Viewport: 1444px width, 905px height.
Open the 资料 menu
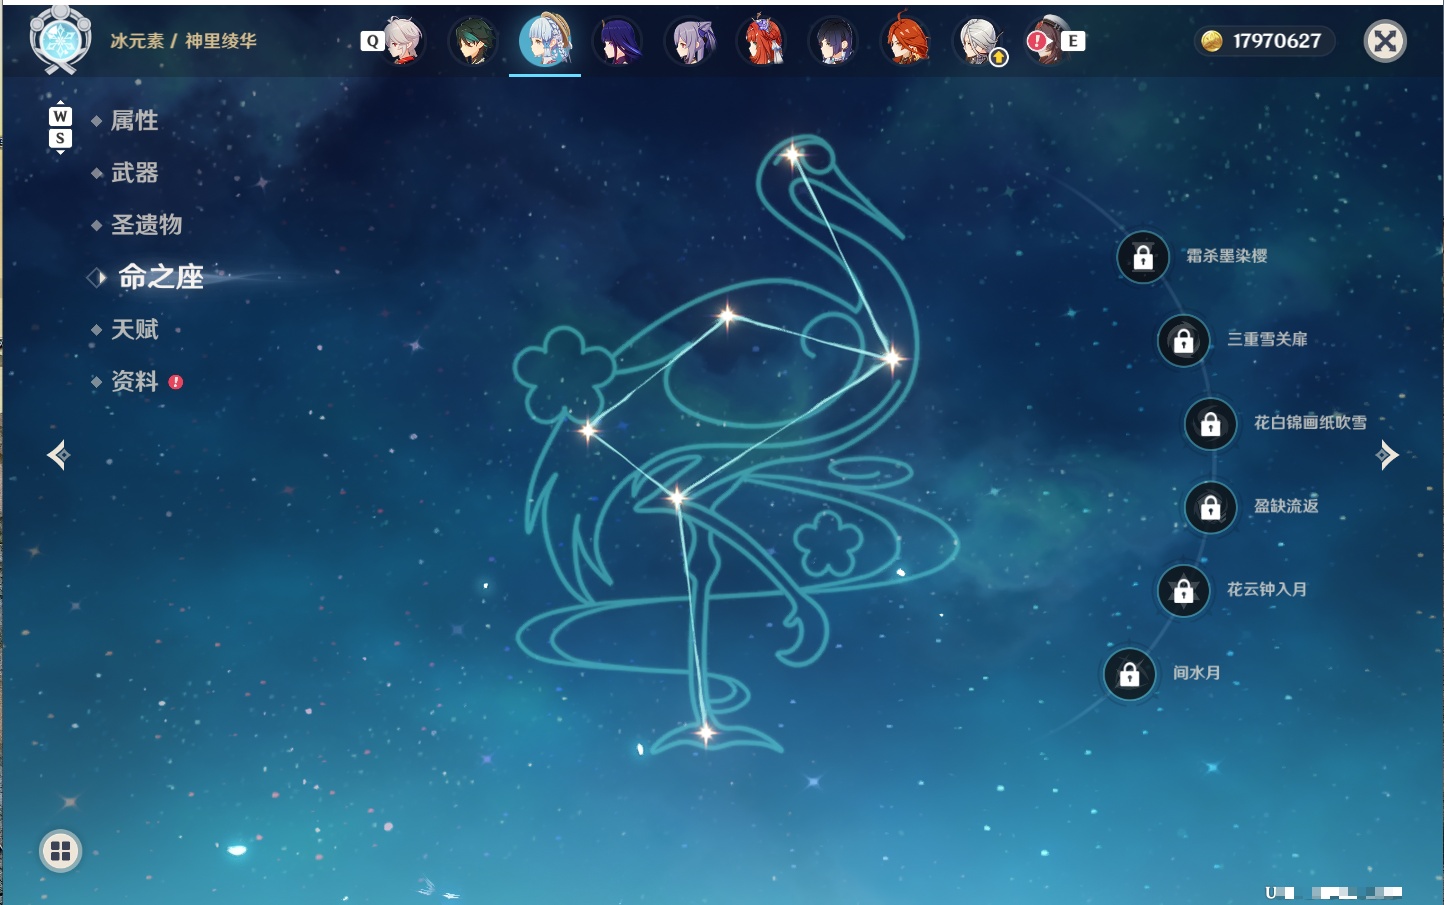134,381
